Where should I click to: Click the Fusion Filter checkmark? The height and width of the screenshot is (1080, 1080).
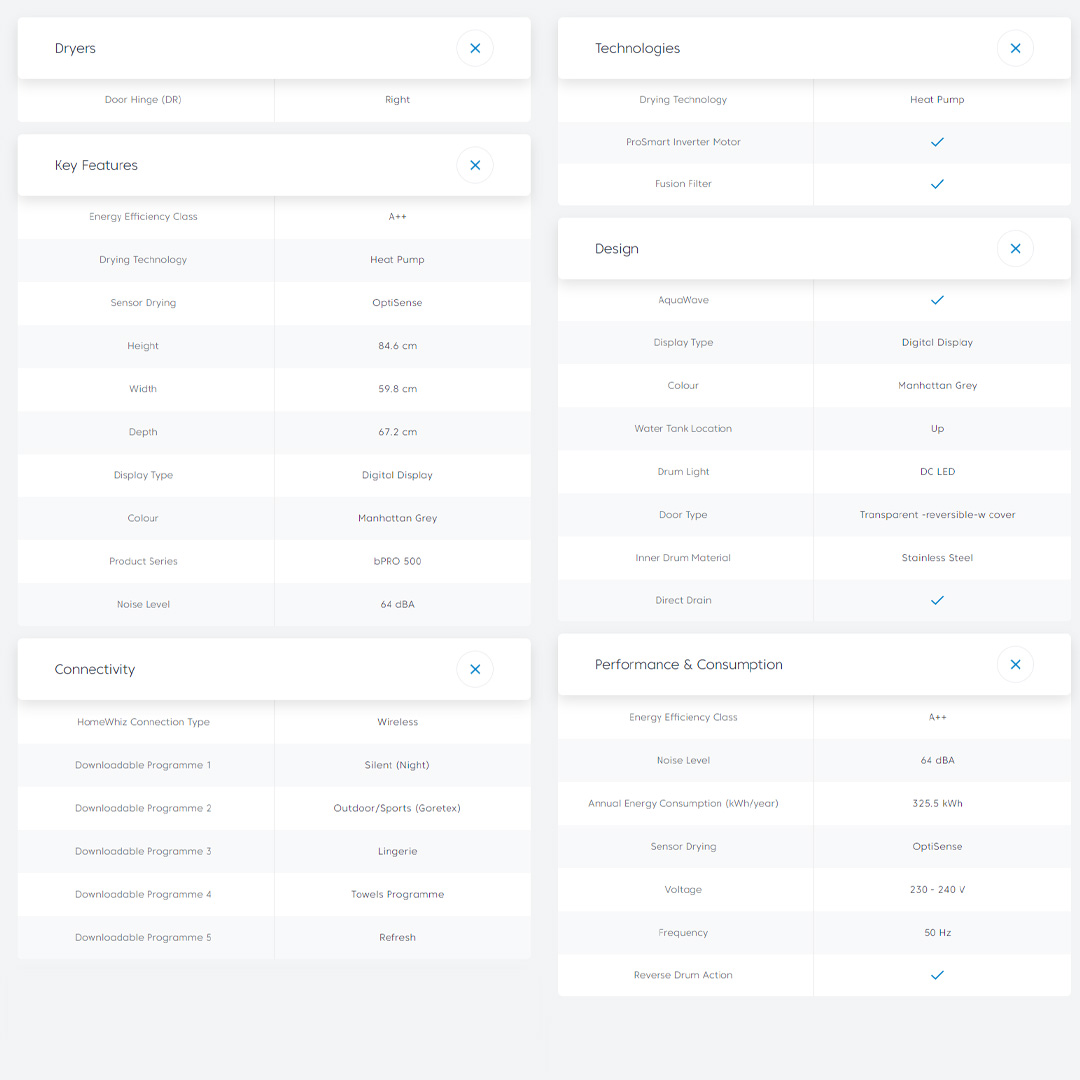tap(937, 184)
